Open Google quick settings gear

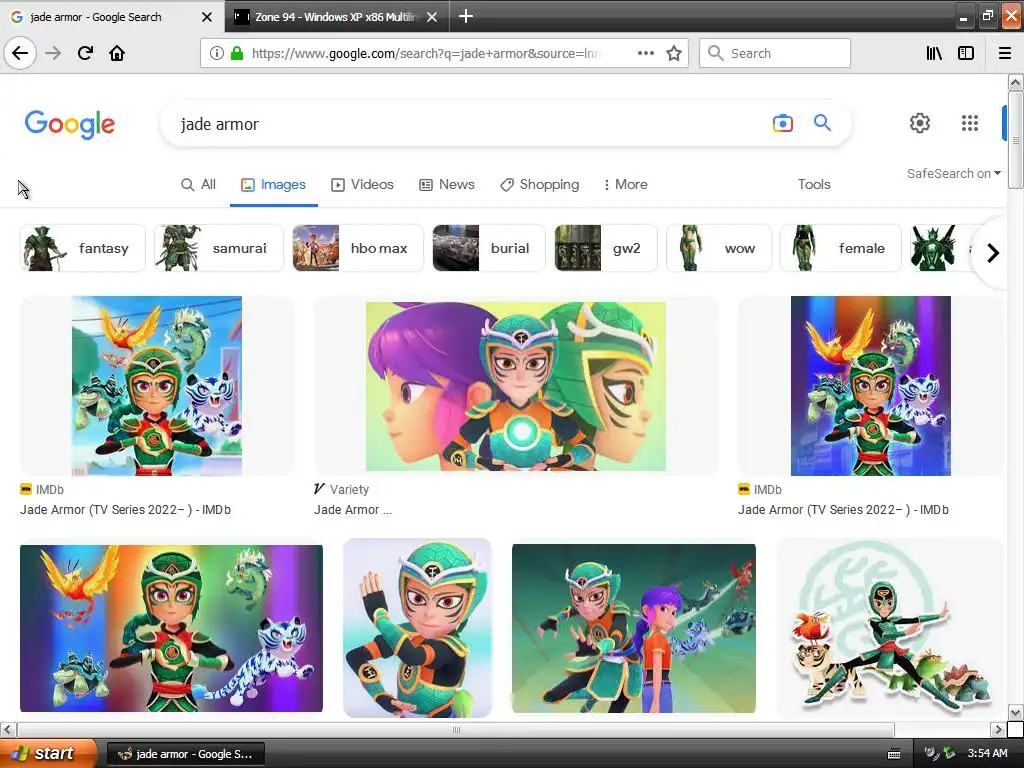(x=920, y=123)
